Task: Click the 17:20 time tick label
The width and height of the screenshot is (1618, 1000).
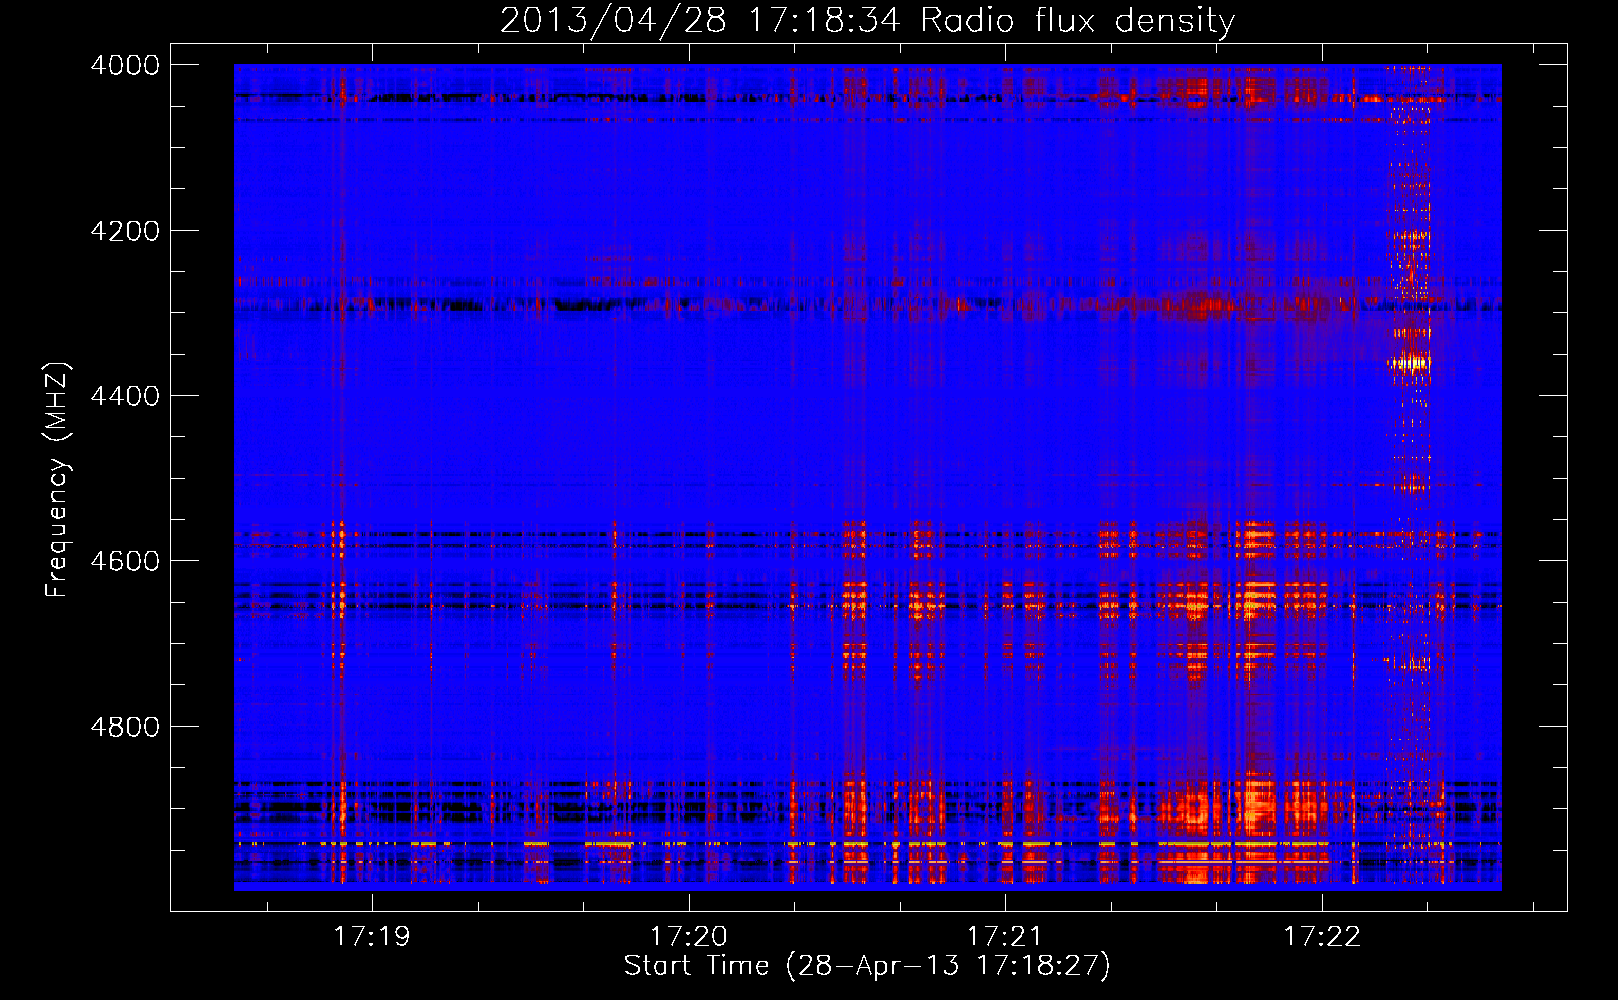Action: (x=689, y=937)
